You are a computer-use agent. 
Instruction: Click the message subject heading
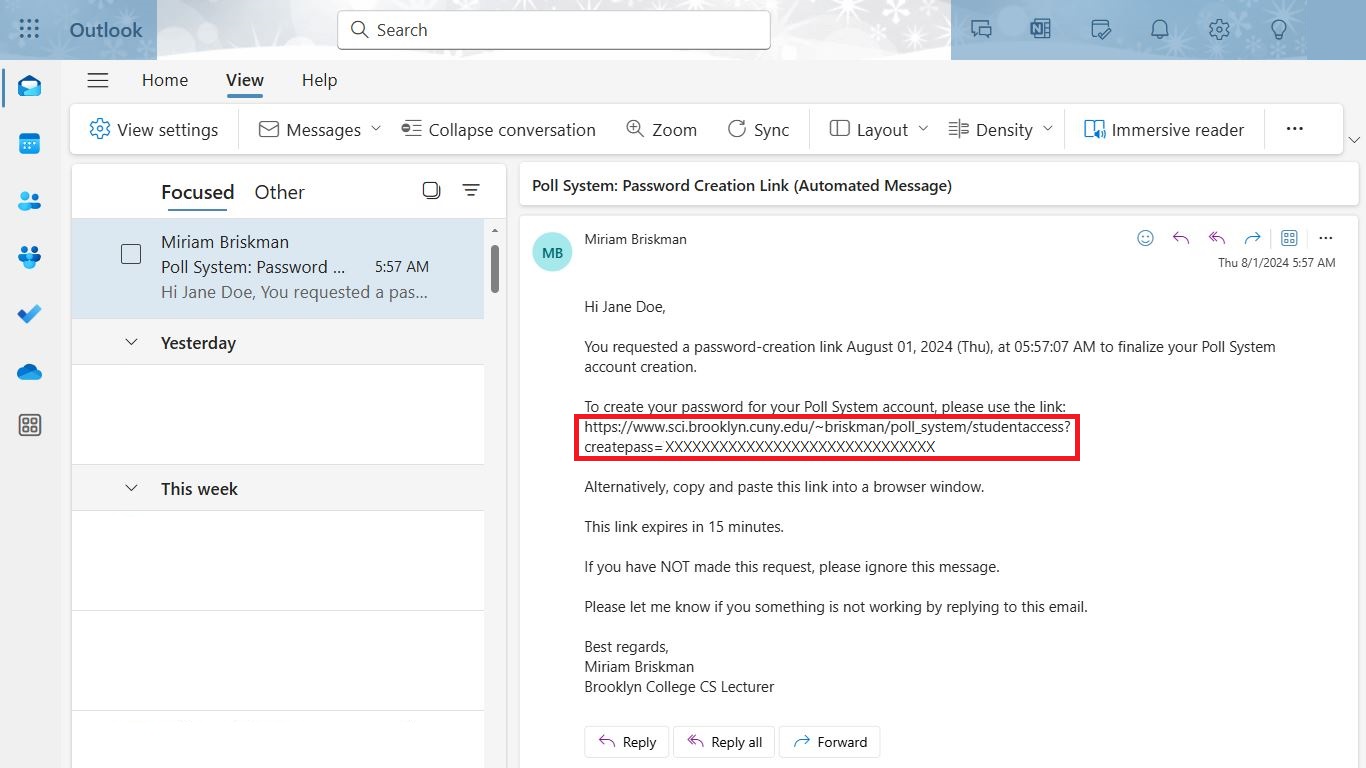point(742,185)
